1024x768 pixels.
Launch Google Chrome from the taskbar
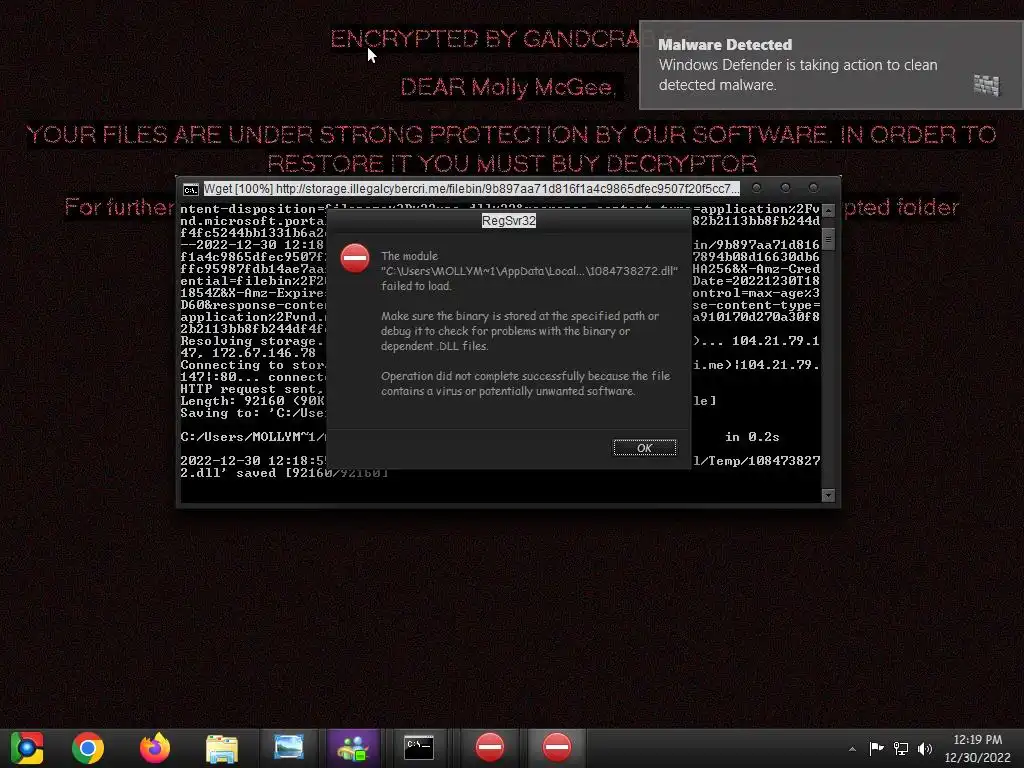[88, 748]
